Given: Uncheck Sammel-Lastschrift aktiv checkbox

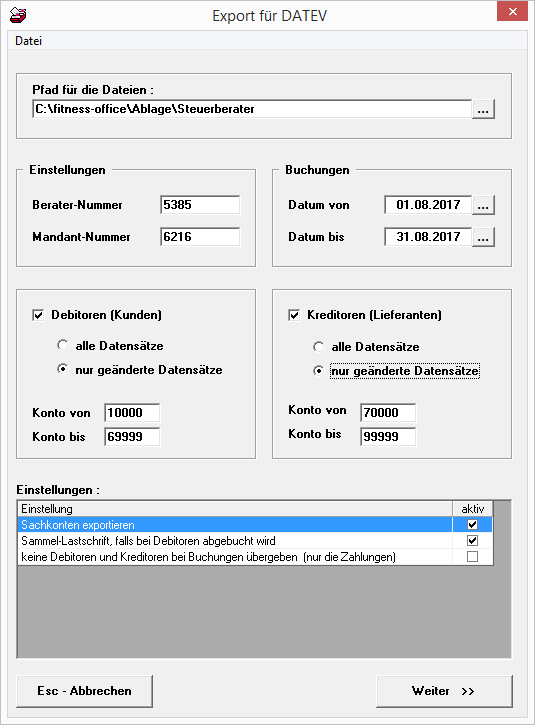Looking at the screenshot, I should [x=472, y=541].
